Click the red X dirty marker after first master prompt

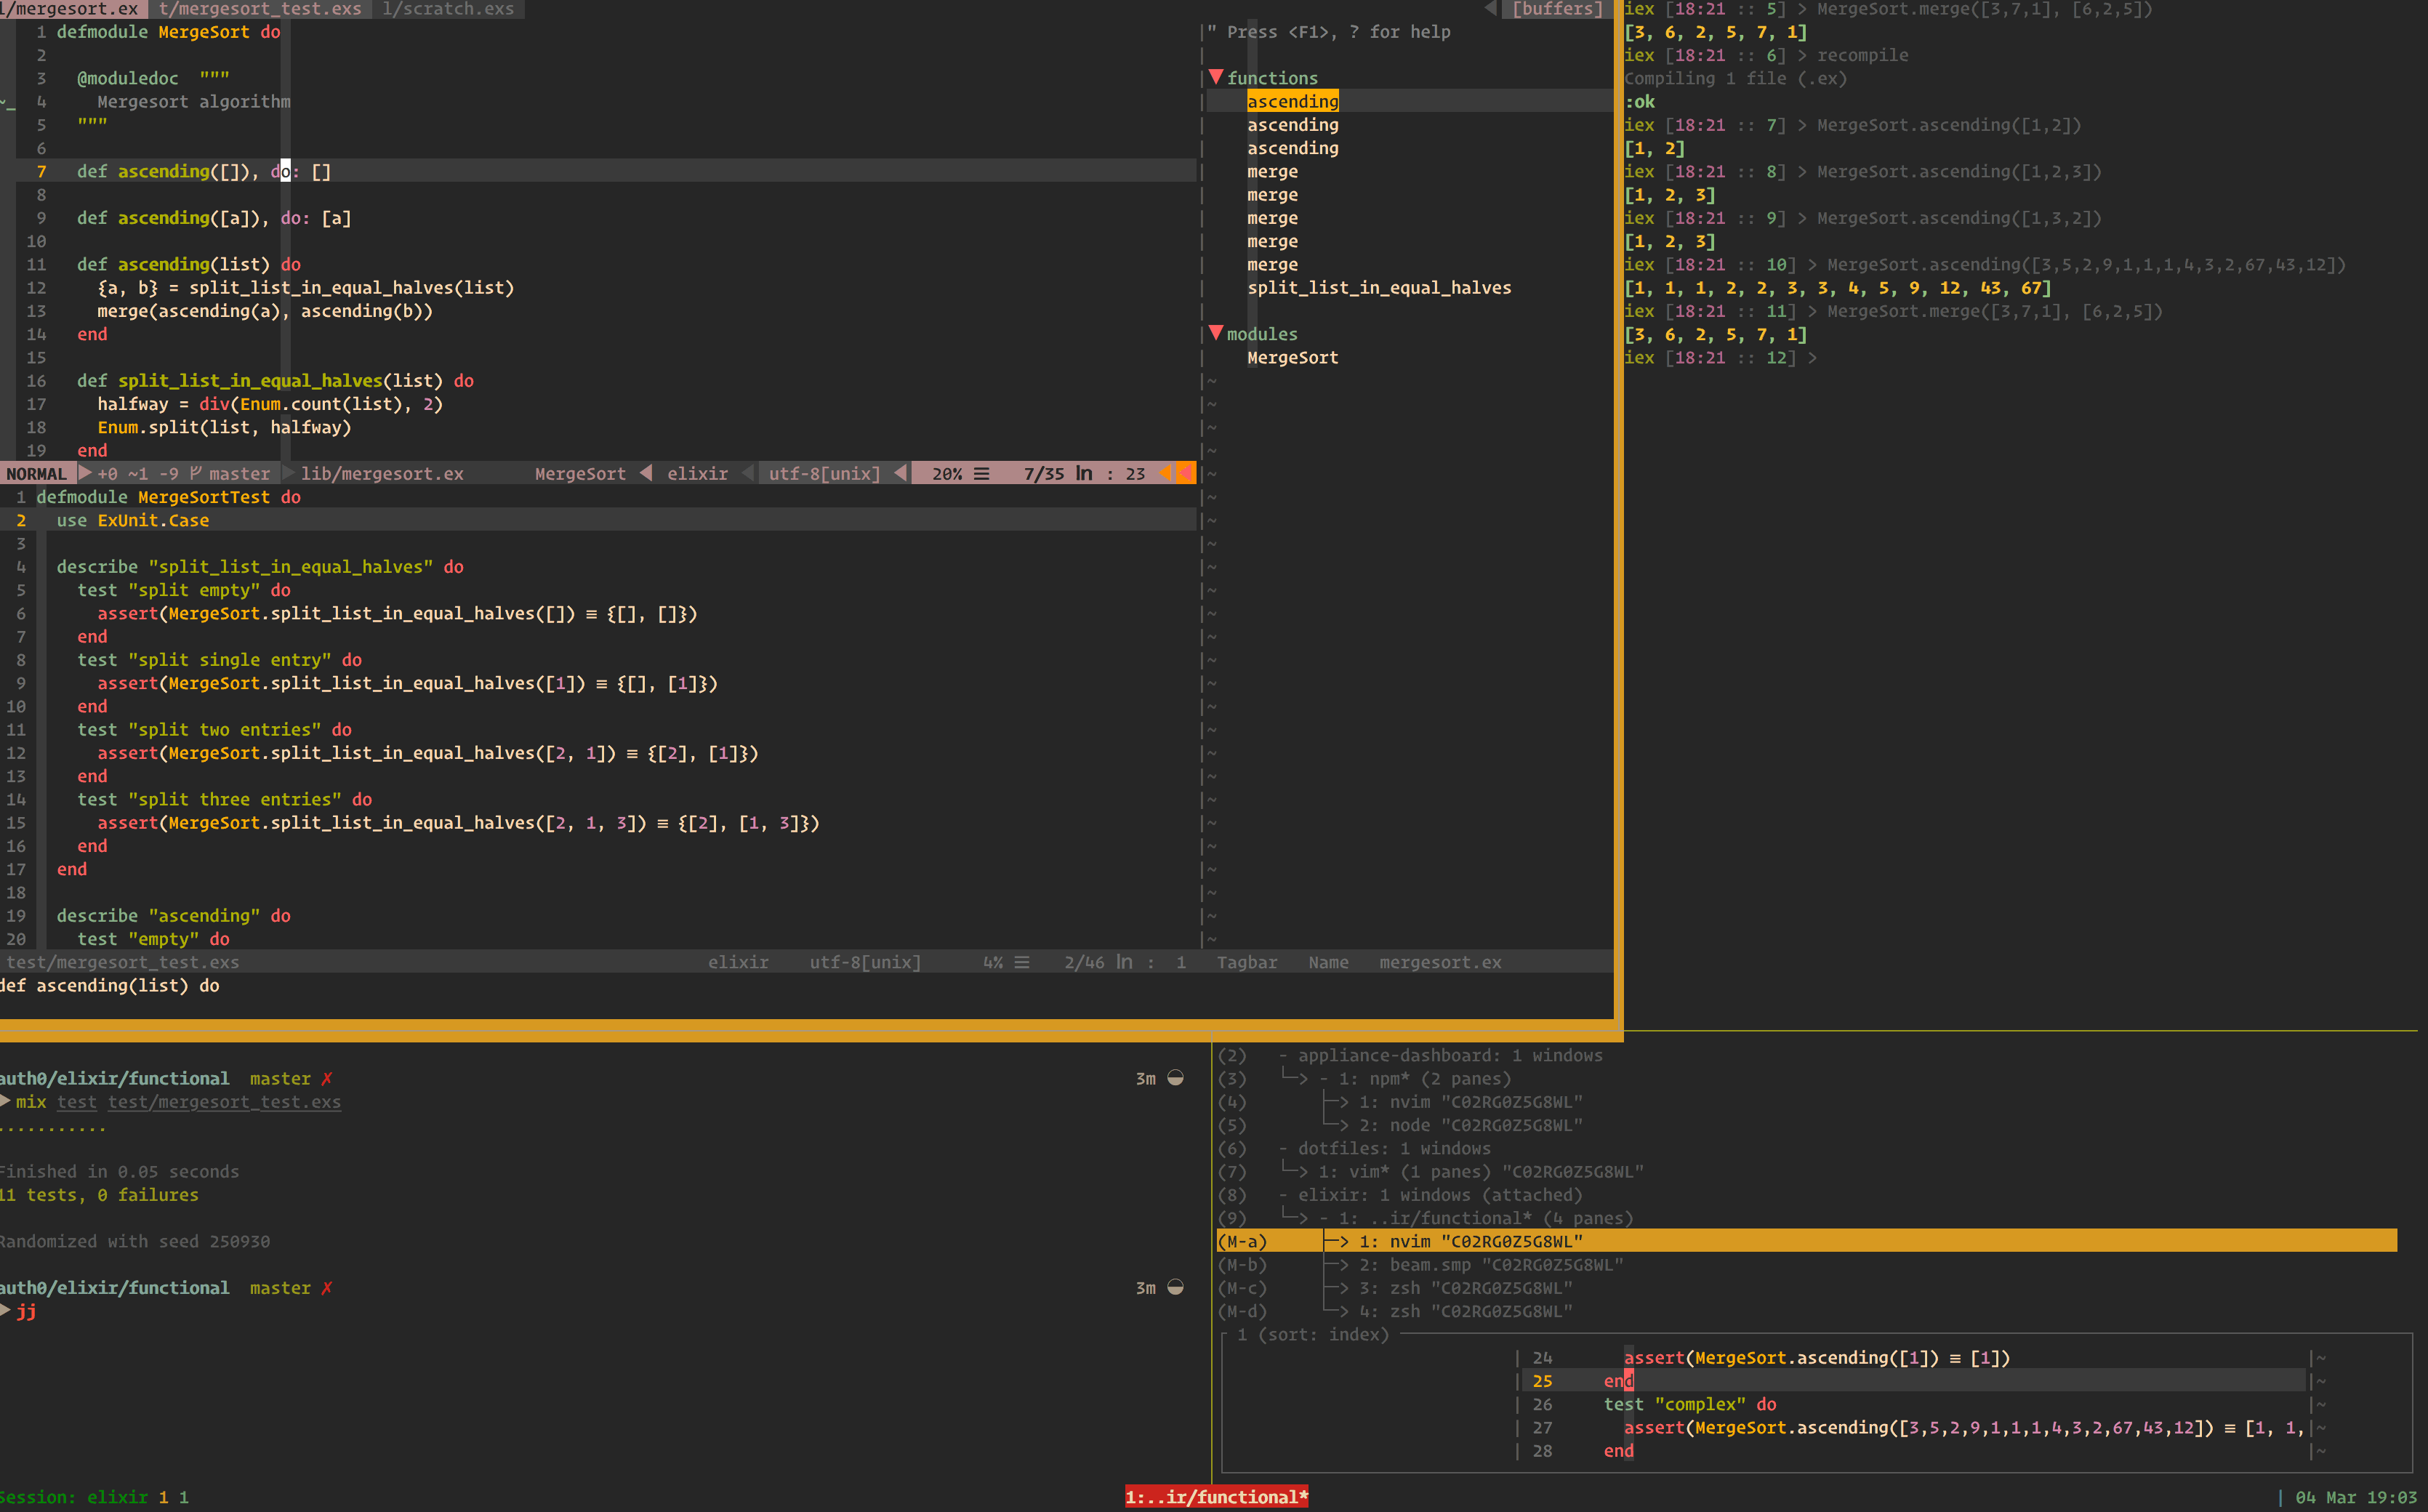click(327, 1078)
